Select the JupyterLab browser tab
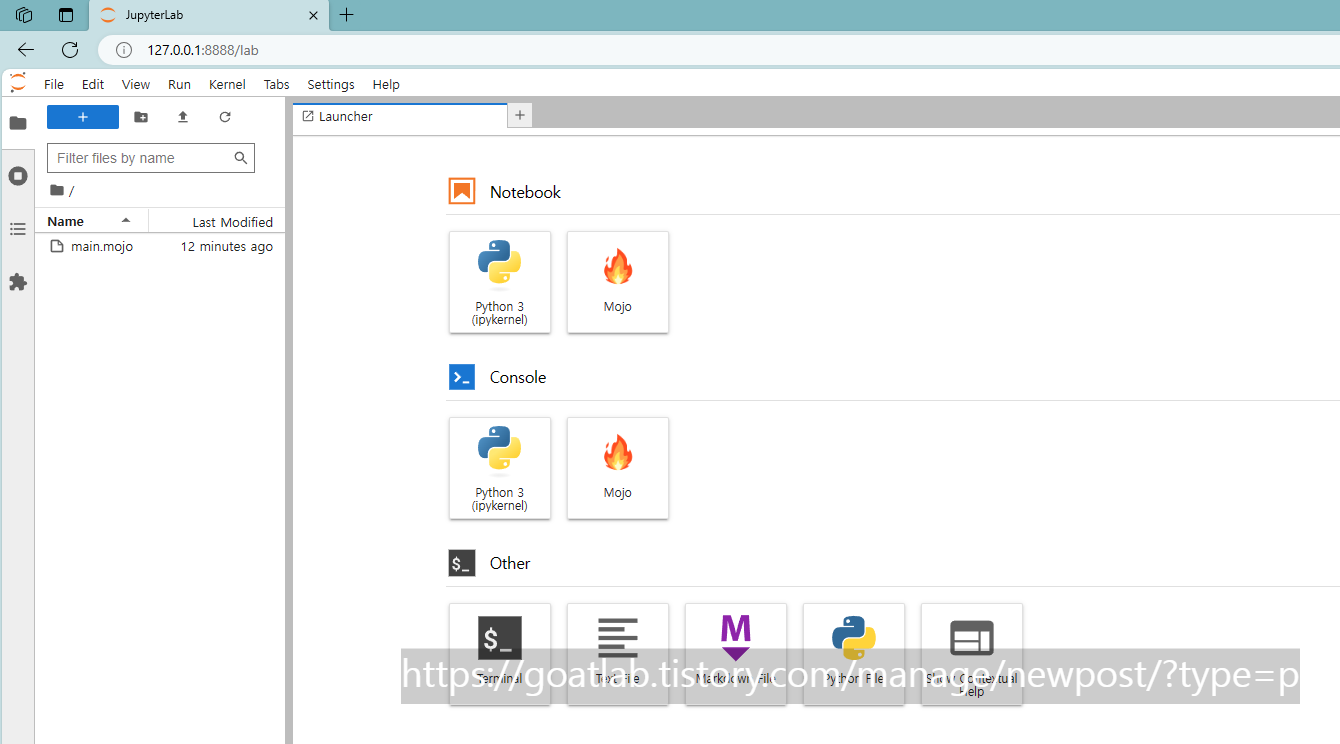Screen dimensions: 1340x744 coord(208,15)
